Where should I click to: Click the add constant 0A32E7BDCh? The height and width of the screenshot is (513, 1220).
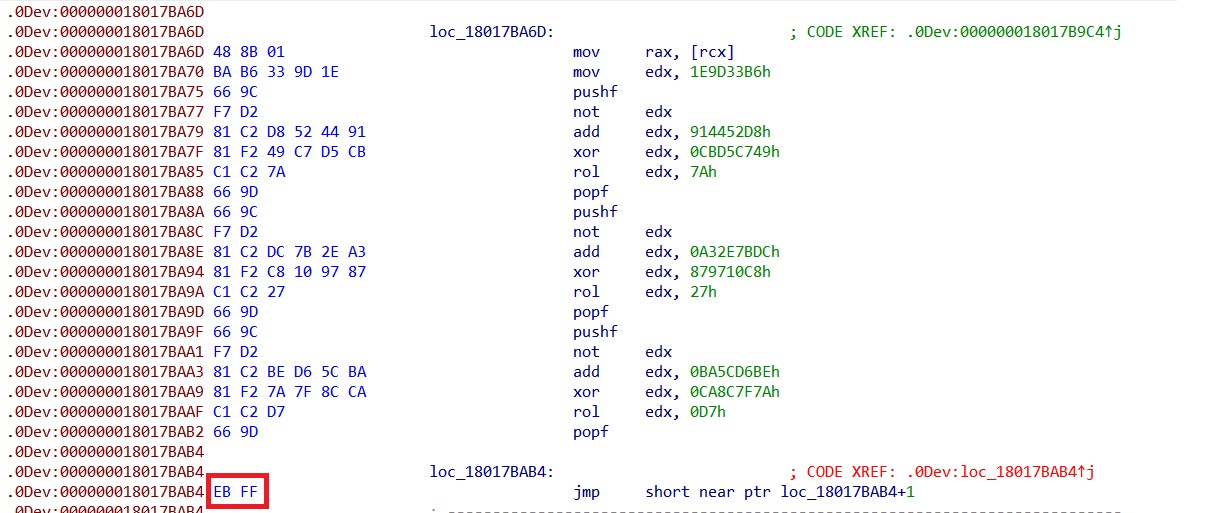tap(735, 252)
